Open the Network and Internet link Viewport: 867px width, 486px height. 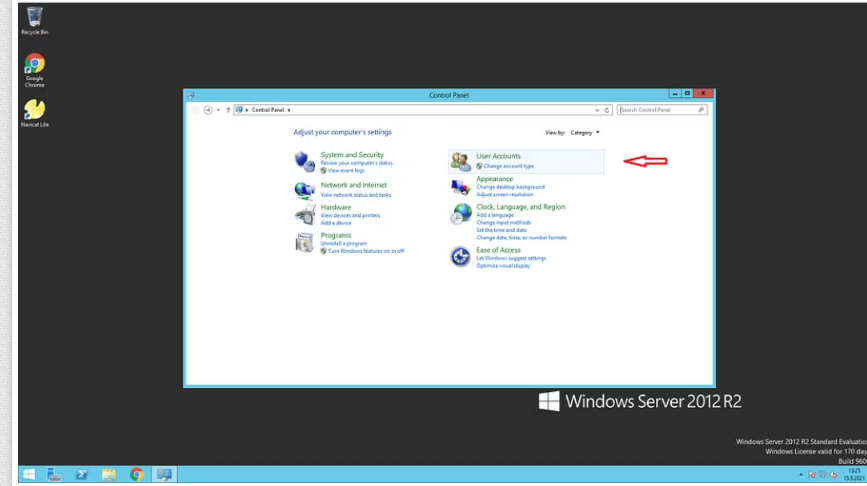[353, 185]
